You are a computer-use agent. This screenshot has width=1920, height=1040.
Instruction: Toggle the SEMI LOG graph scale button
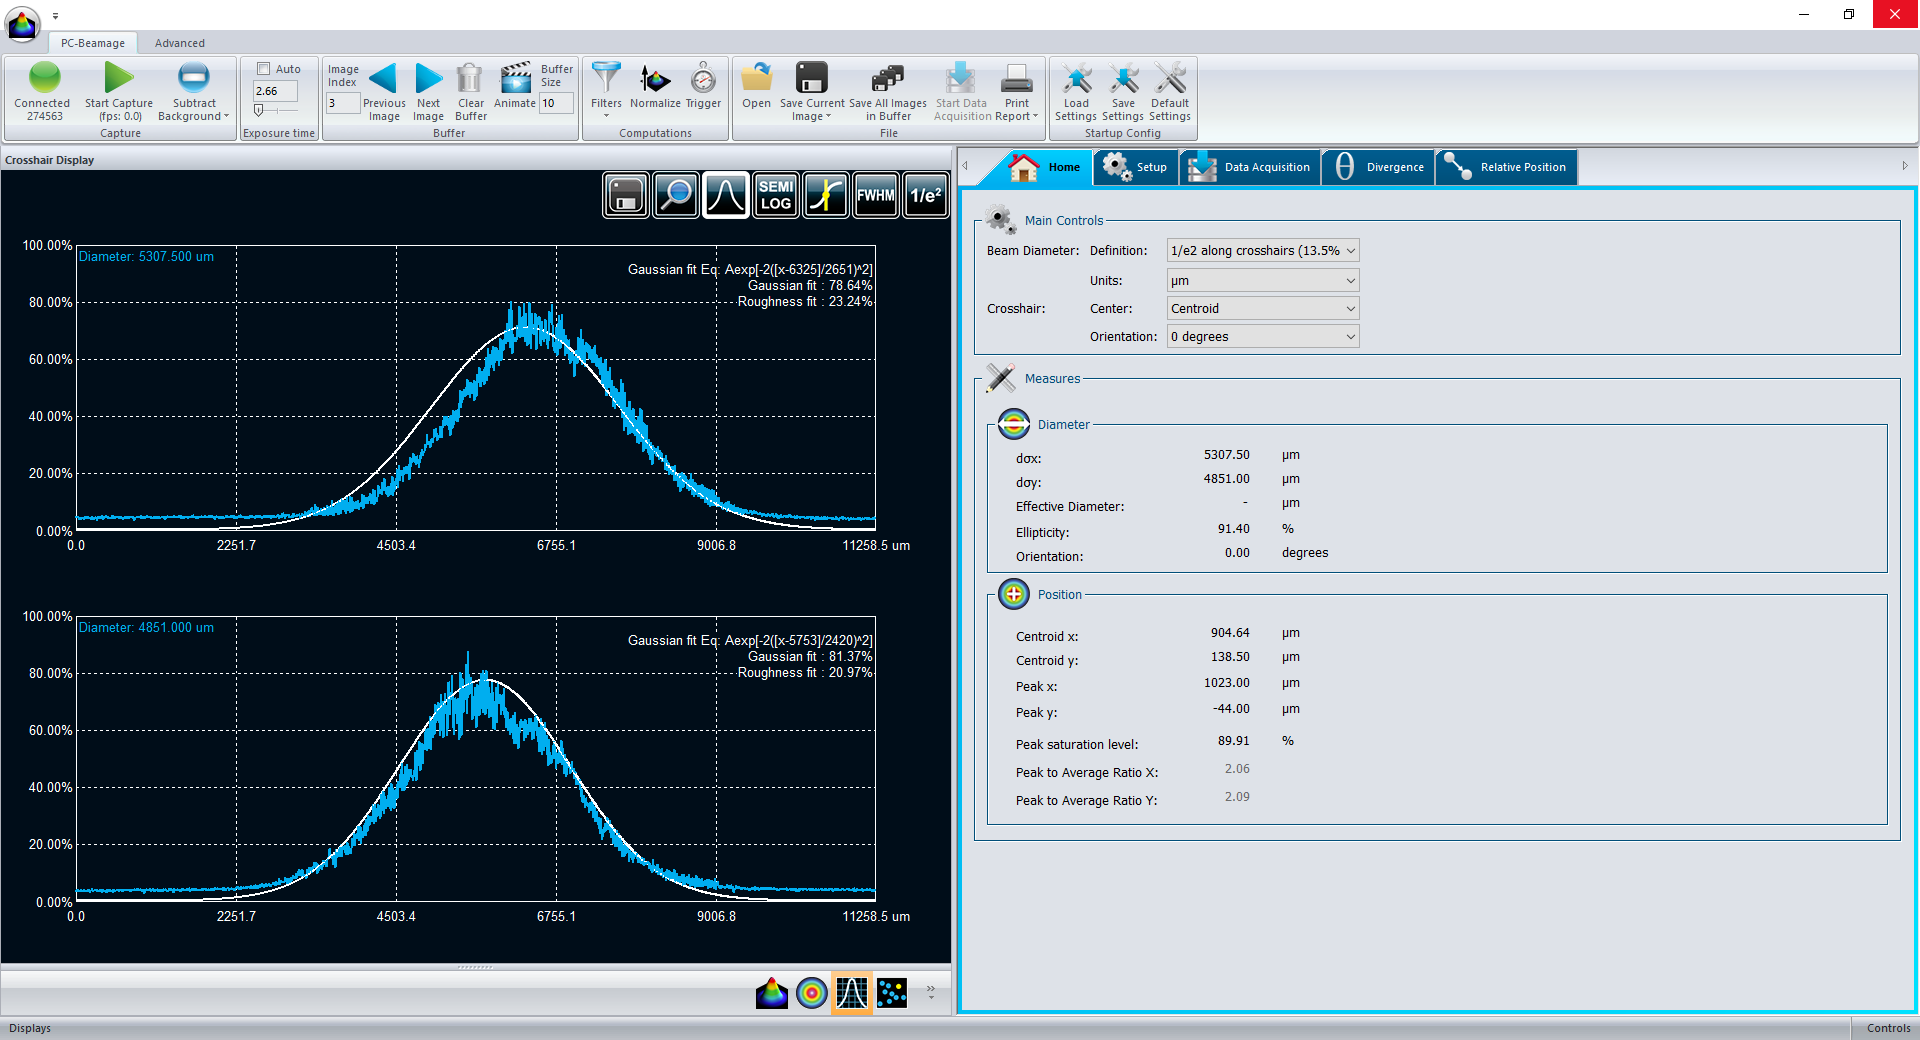pyautogui.click(x=775, y=195)
